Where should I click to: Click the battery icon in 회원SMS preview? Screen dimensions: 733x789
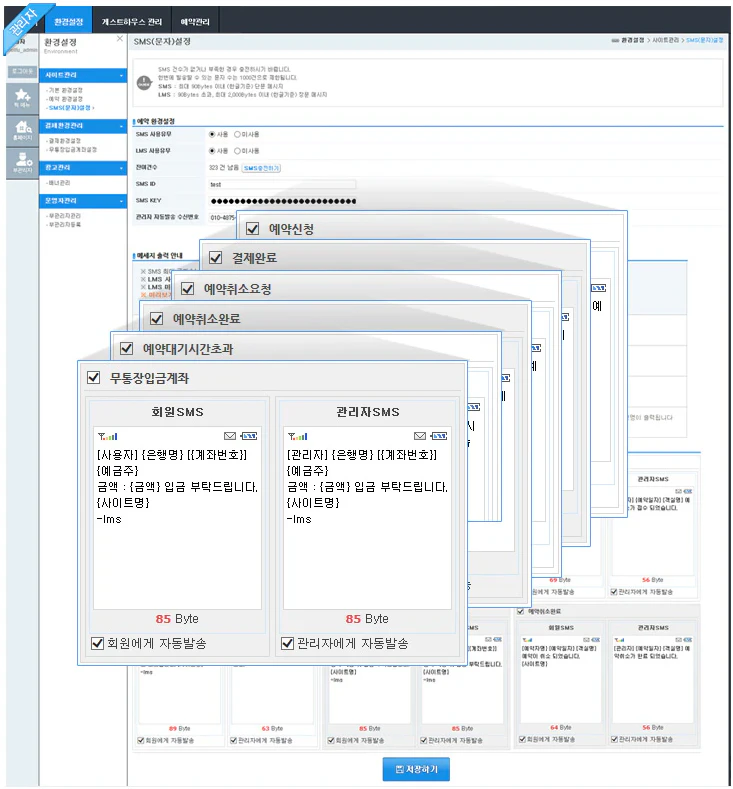(249, 436)
